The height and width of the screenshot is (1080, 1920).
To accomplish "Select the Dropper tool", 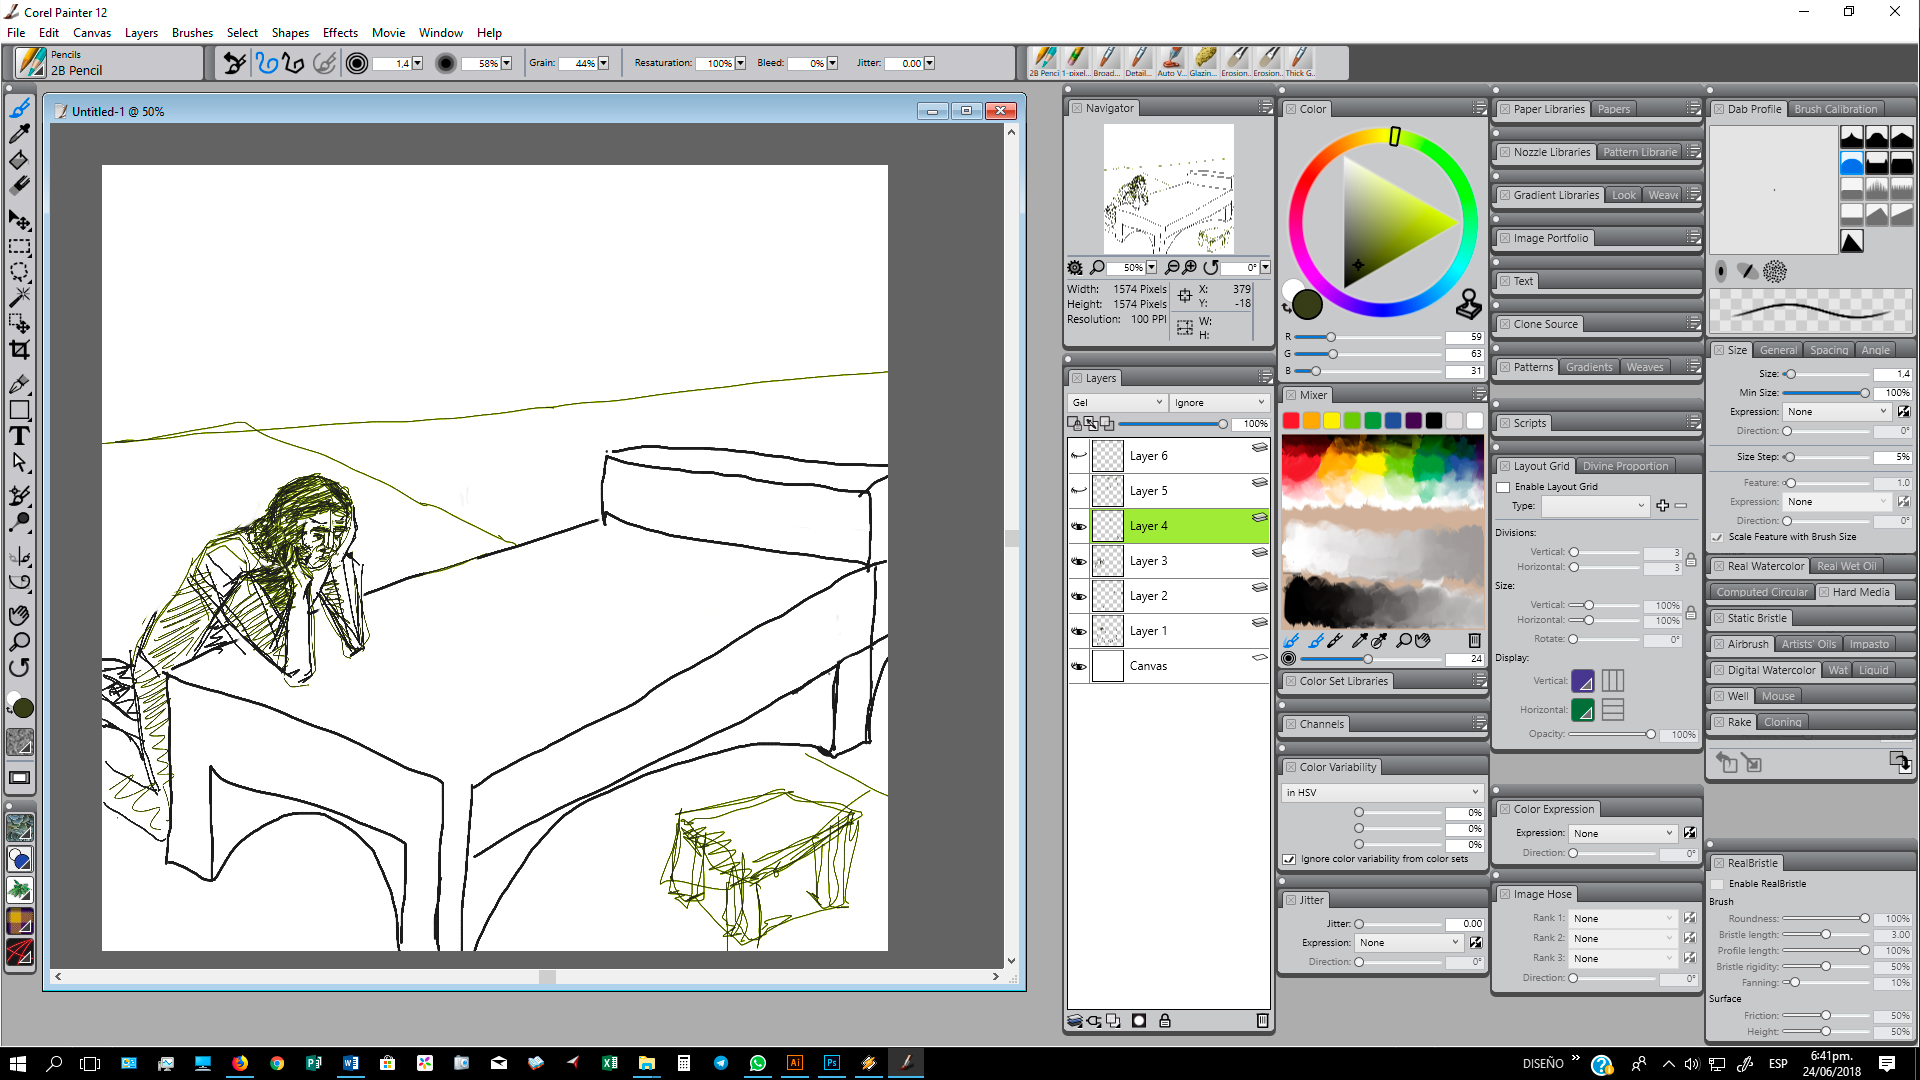I will (19, 134).
